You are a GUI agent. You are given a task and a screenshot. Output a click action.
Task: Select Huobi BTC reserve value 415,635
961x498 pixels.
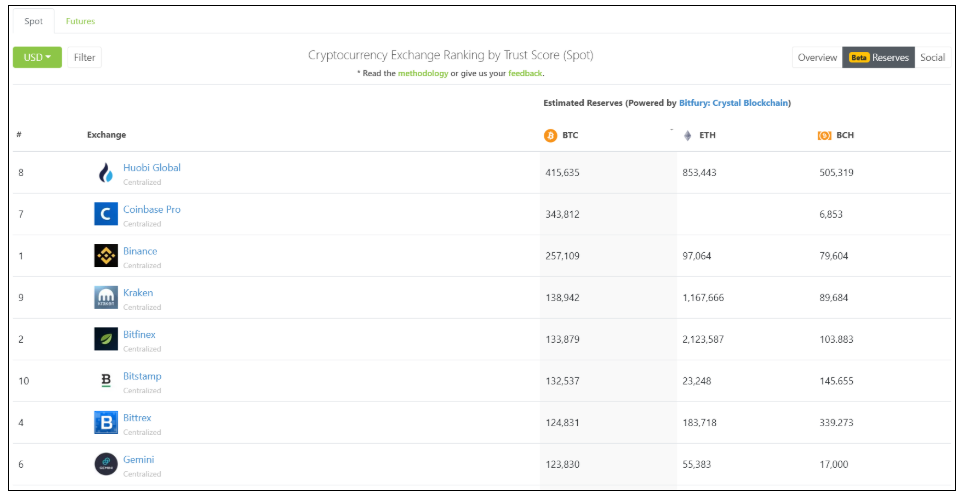(563, 173)
